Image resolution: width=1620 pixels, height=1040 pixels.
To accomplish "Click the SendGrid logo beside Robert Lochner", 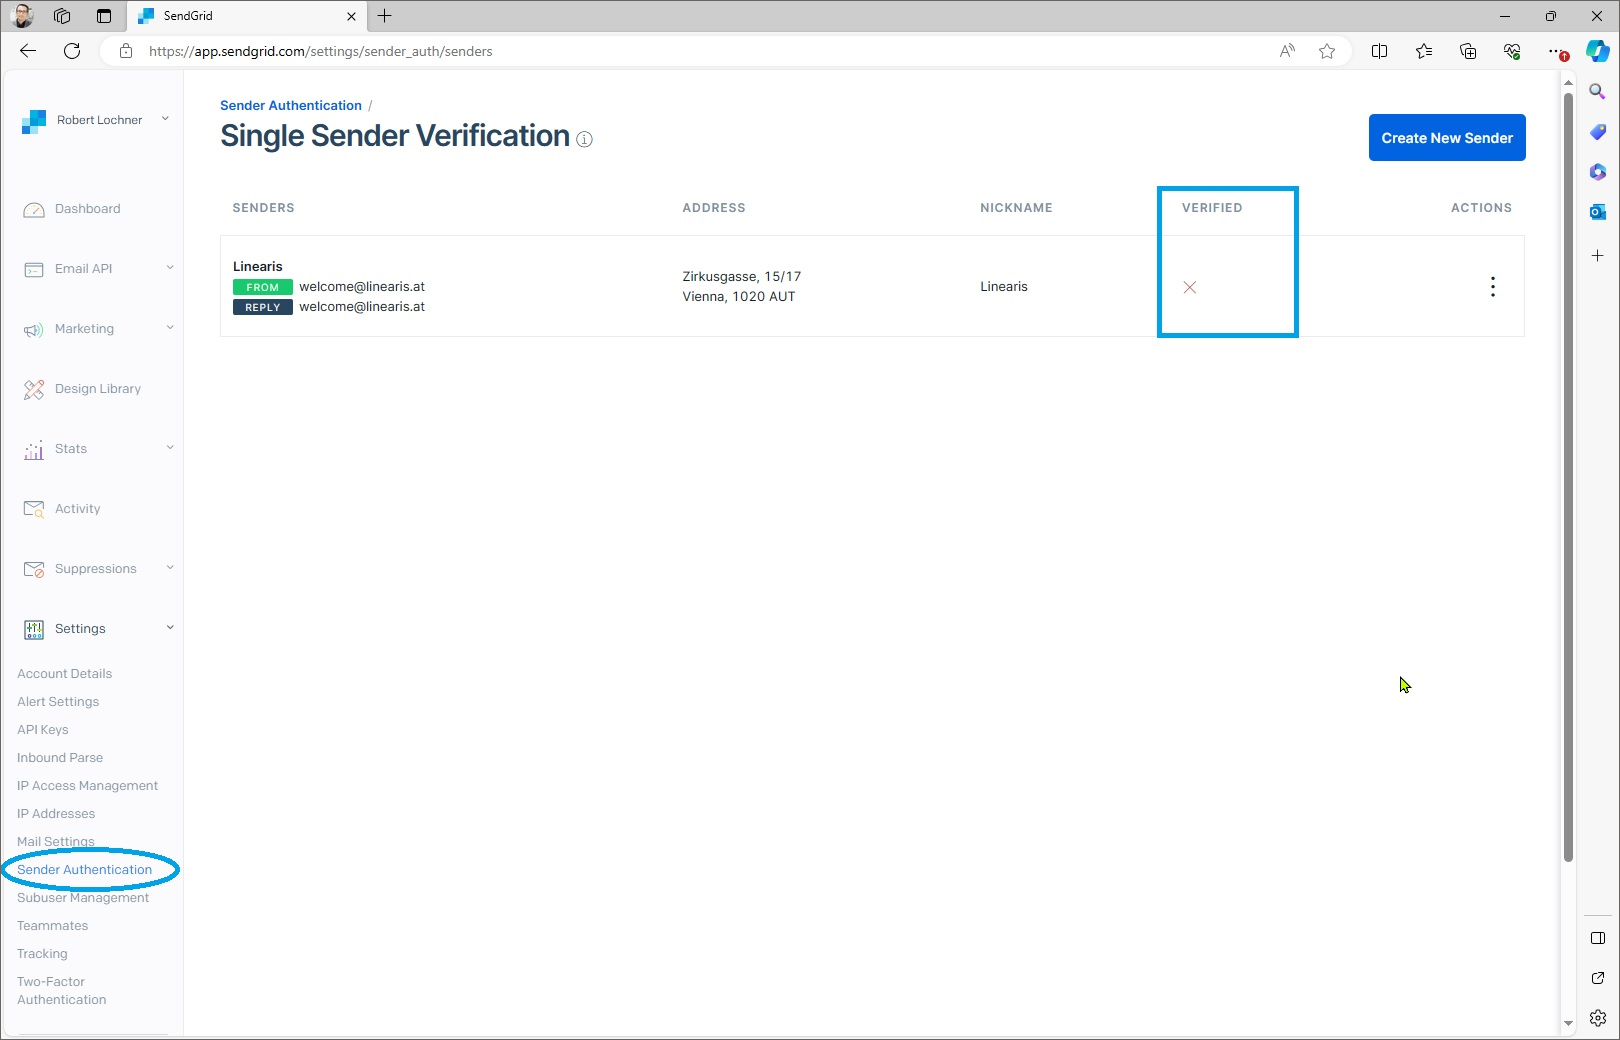I will point(34,121).
